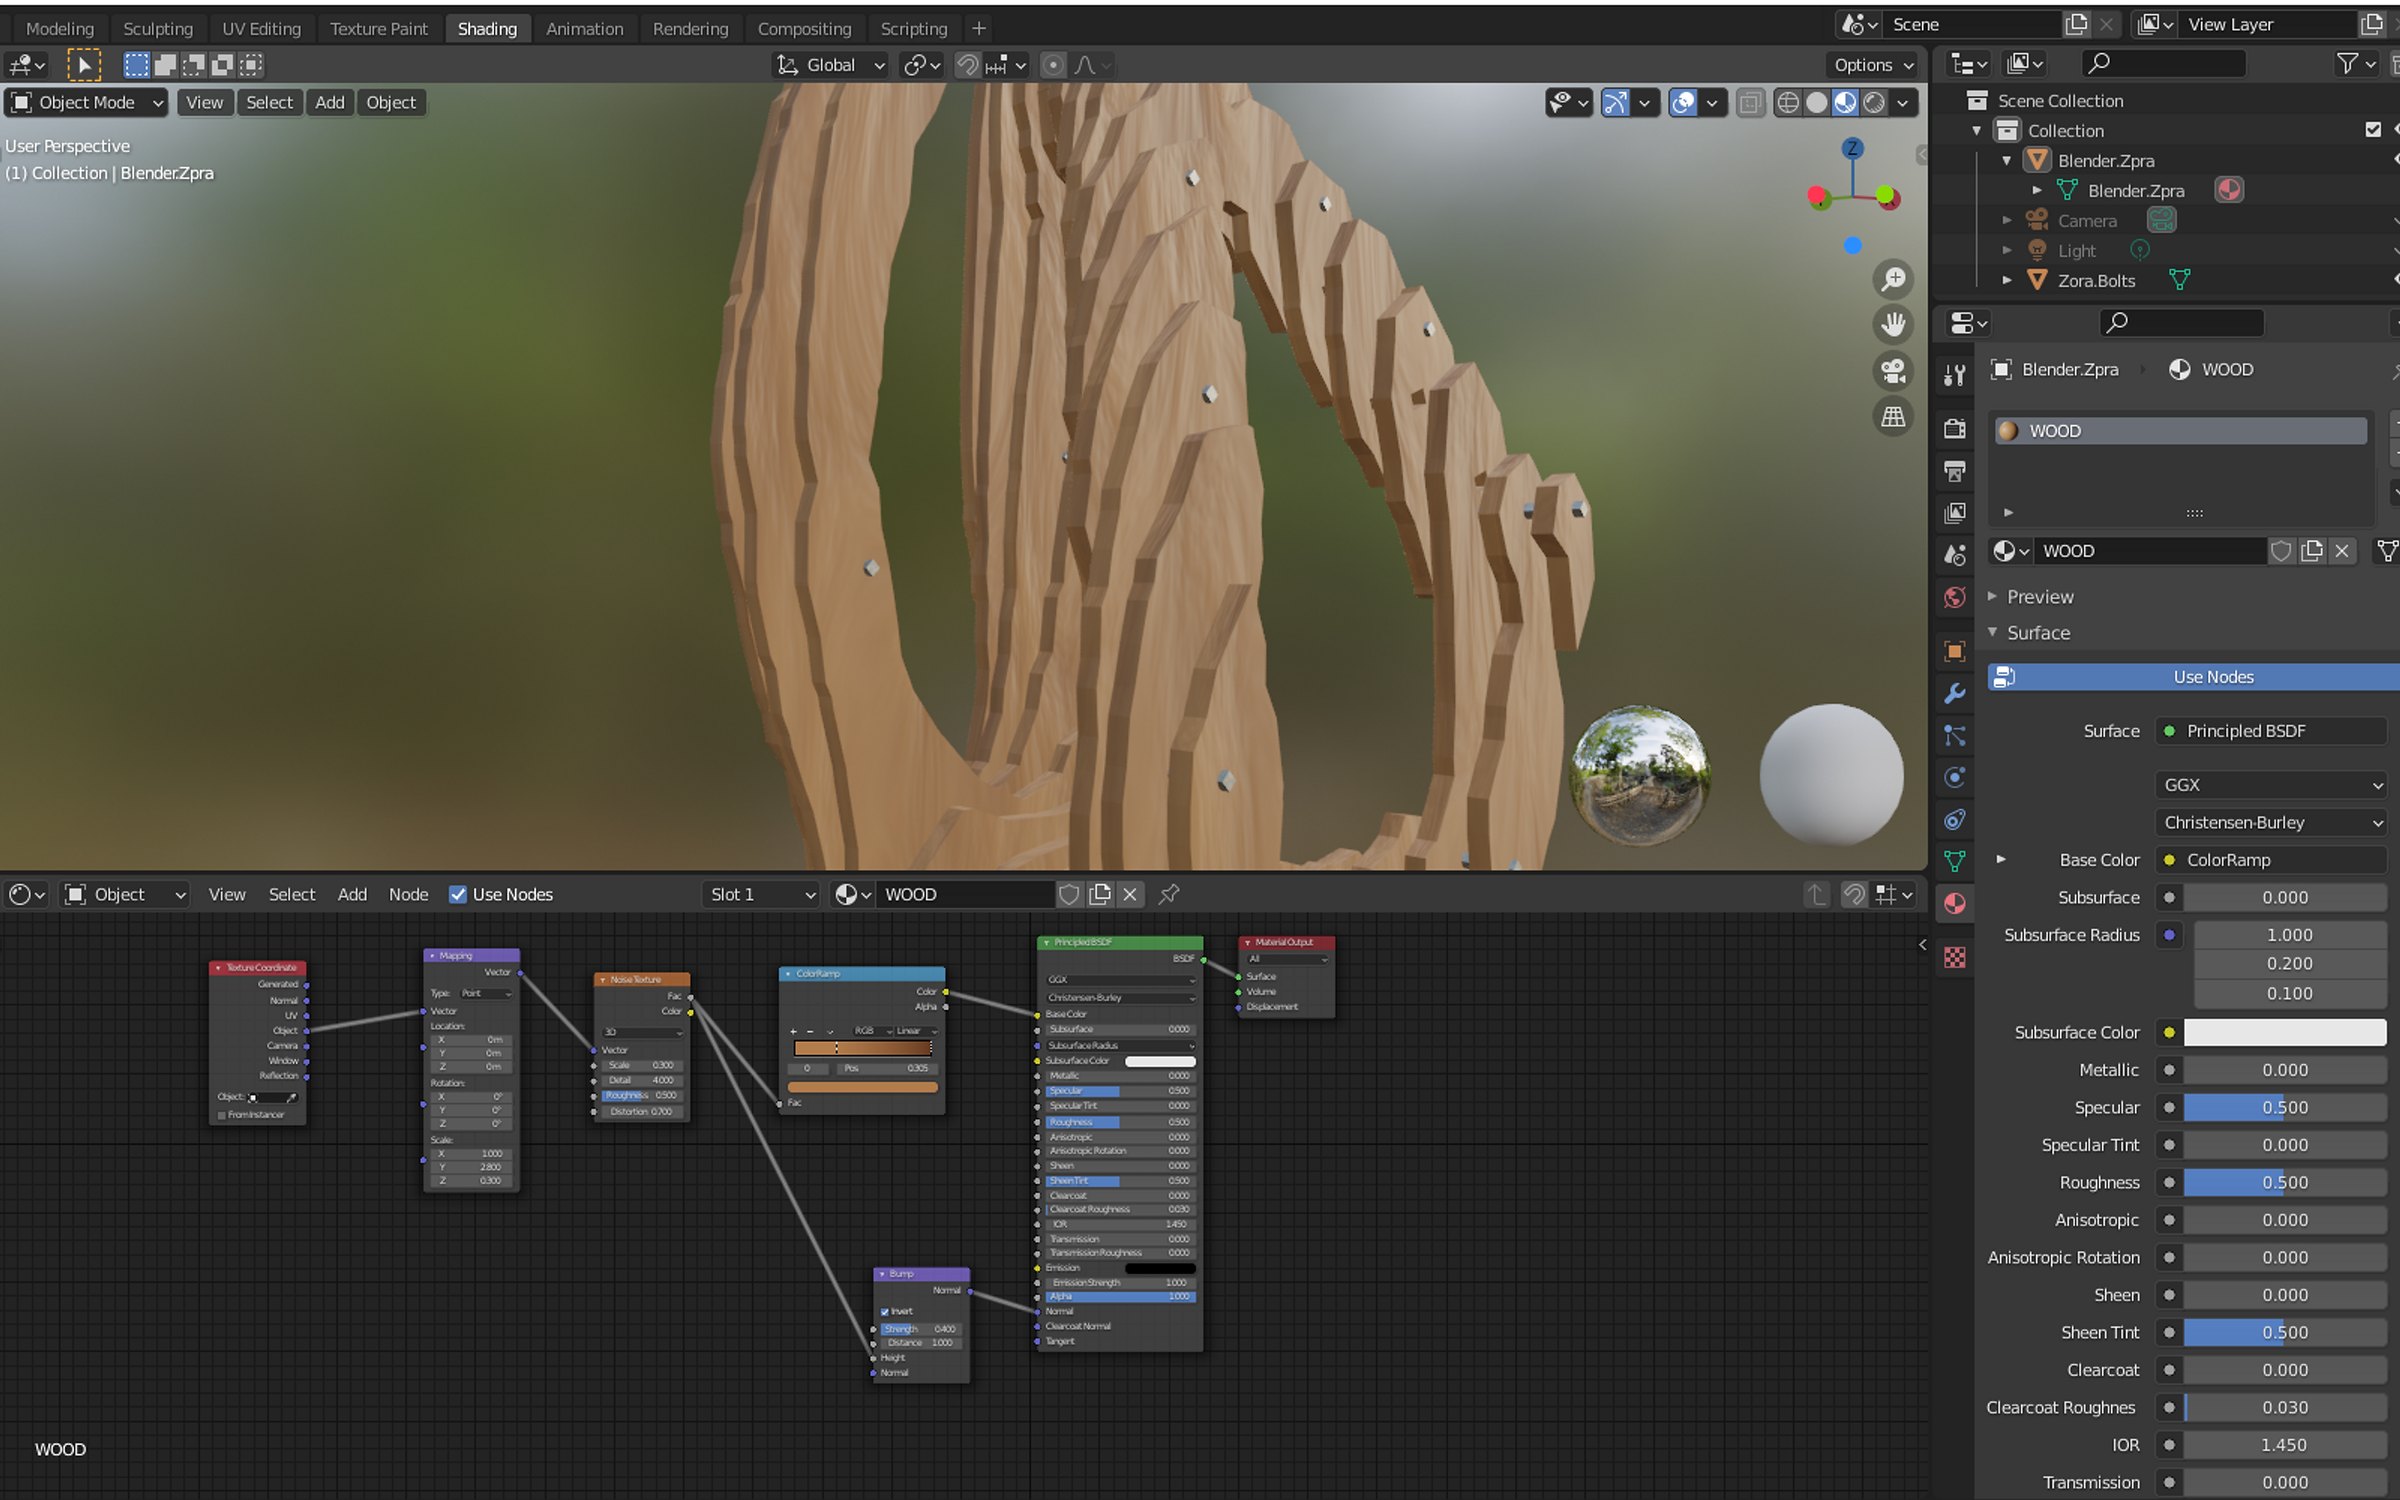The image size is (2400, 1500).
Task: Toggle Invert checkbox on Bump node
Action: 885,1311
